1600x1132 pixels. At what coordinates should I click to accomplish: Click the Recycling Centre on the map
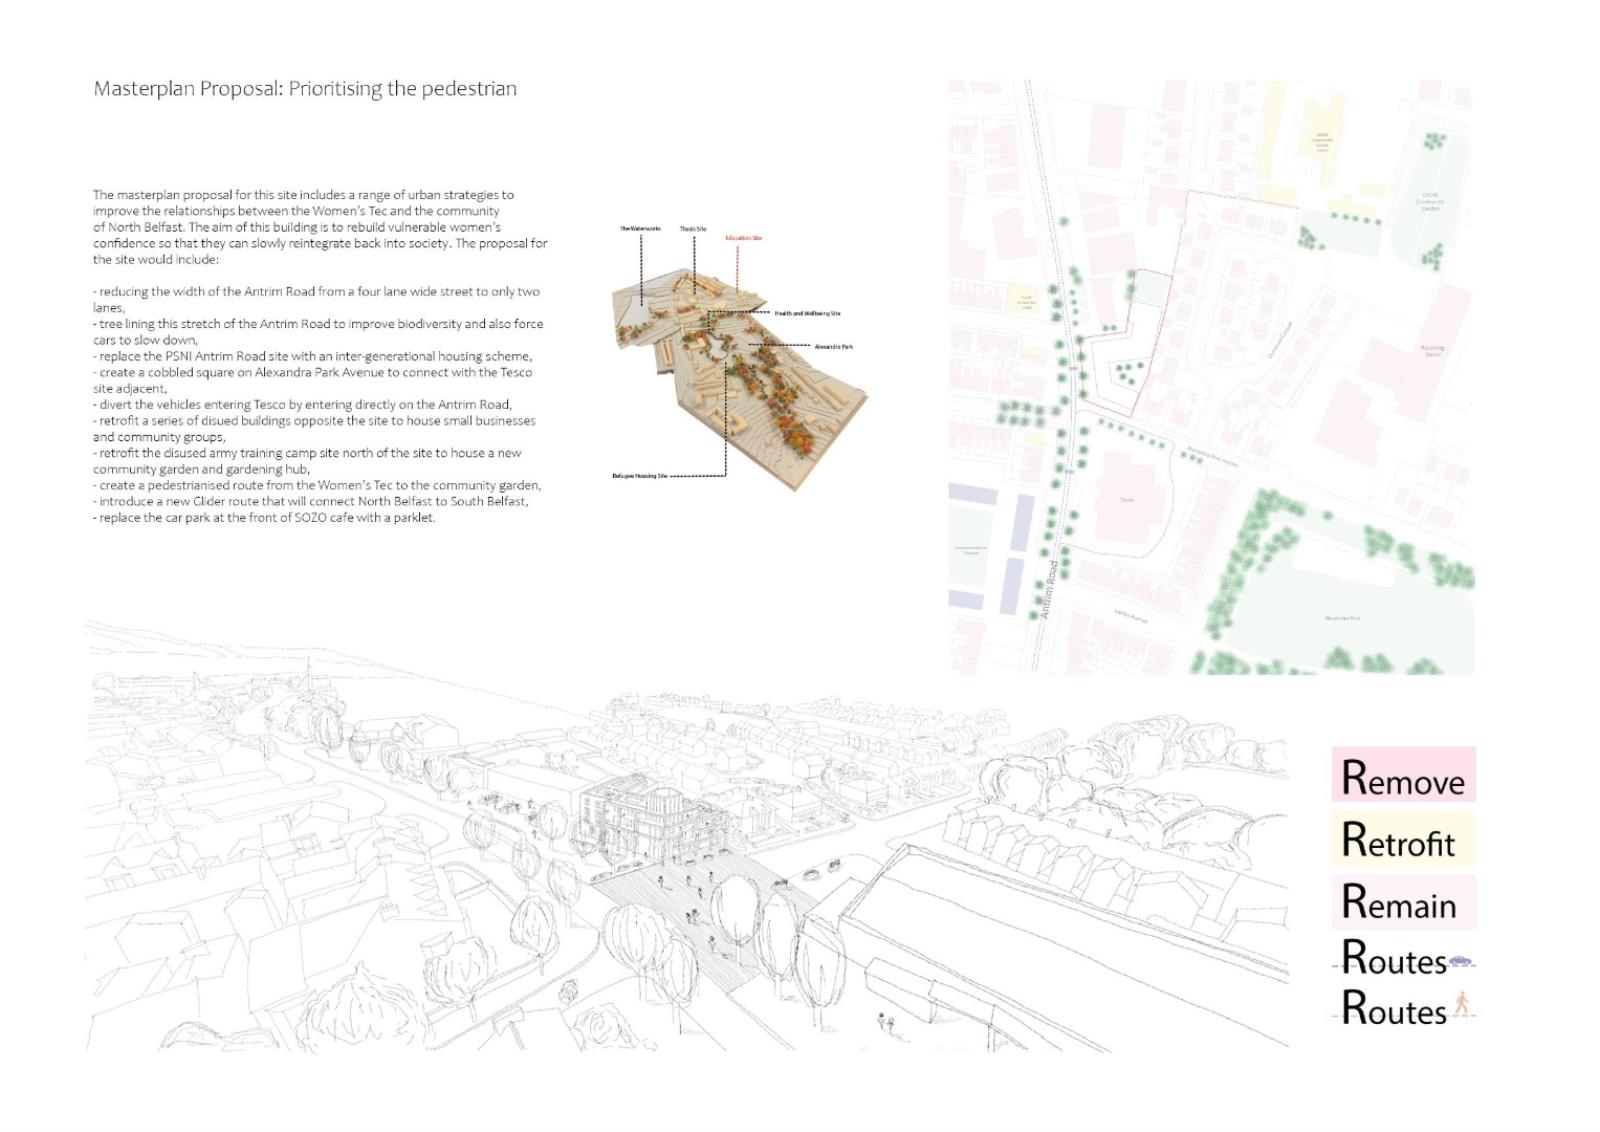pyautogui.click(x=1431, y=351)
